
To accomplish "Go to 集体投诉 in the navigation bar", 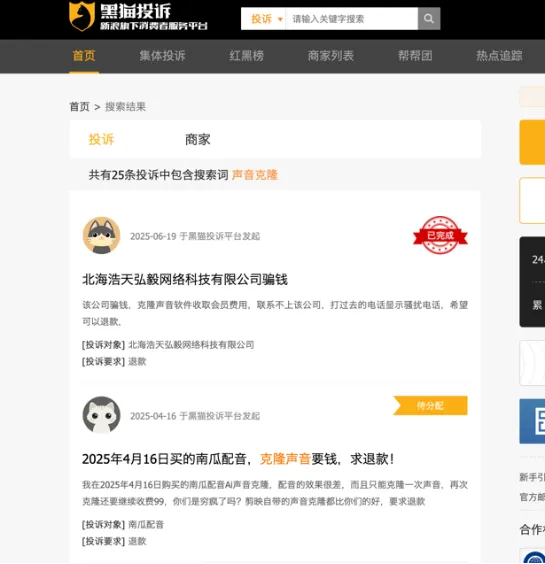I will click(163, 56).
